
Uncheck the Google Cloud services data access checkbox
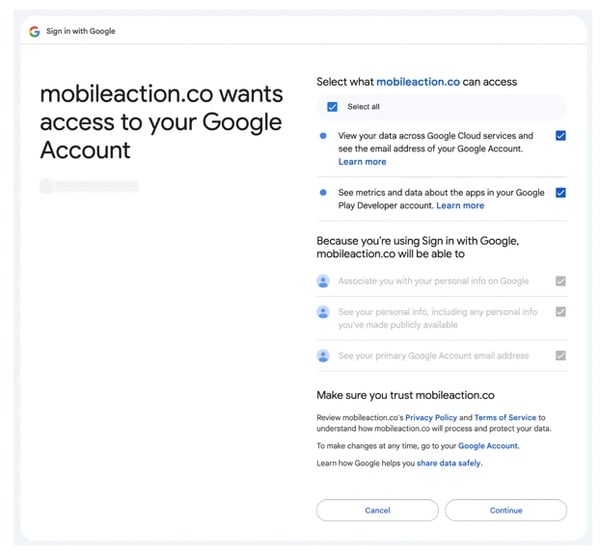coord(561,135)
